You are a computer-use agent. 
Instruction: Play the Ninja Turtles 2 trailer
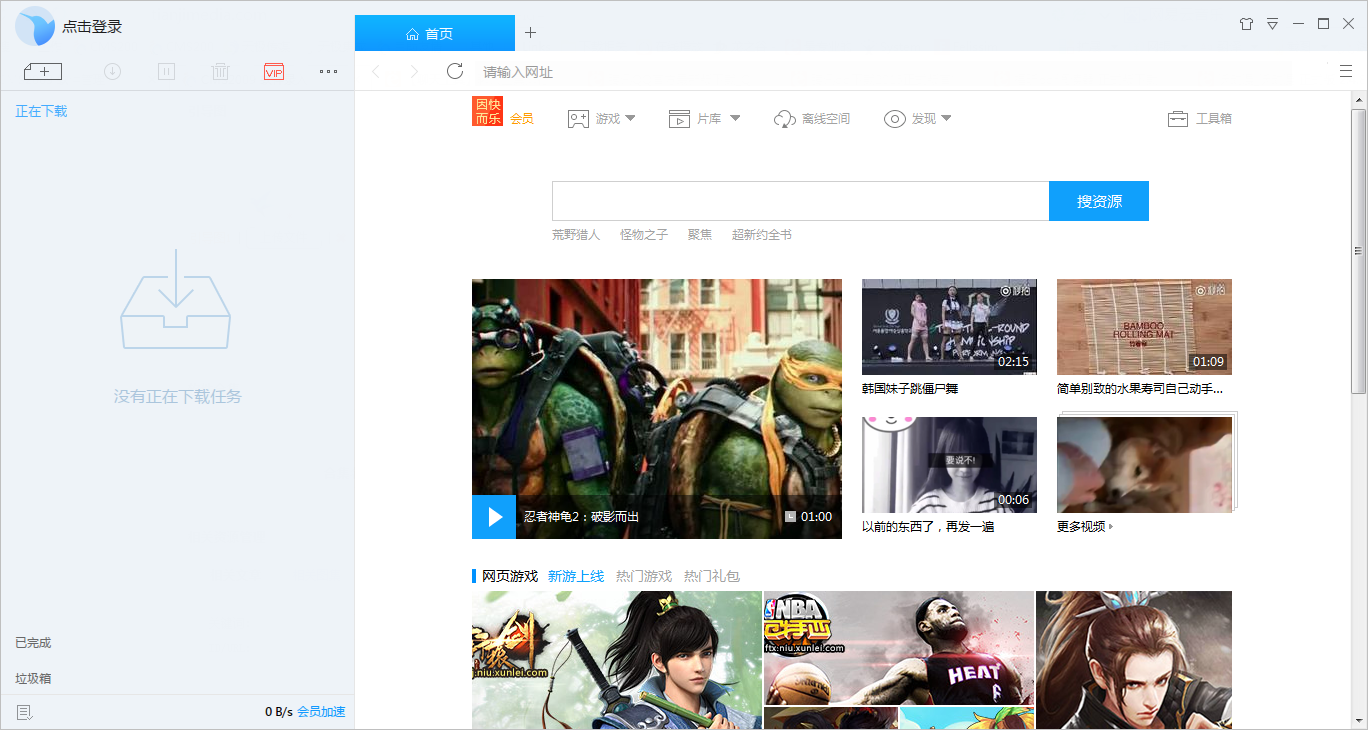point(494,517)
